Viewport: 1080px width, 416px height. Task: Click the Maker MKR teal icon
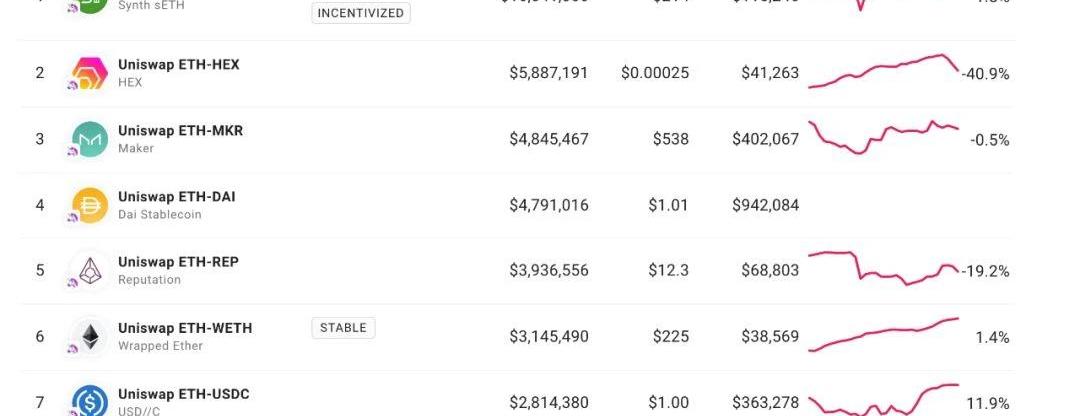tap(90, 139)
